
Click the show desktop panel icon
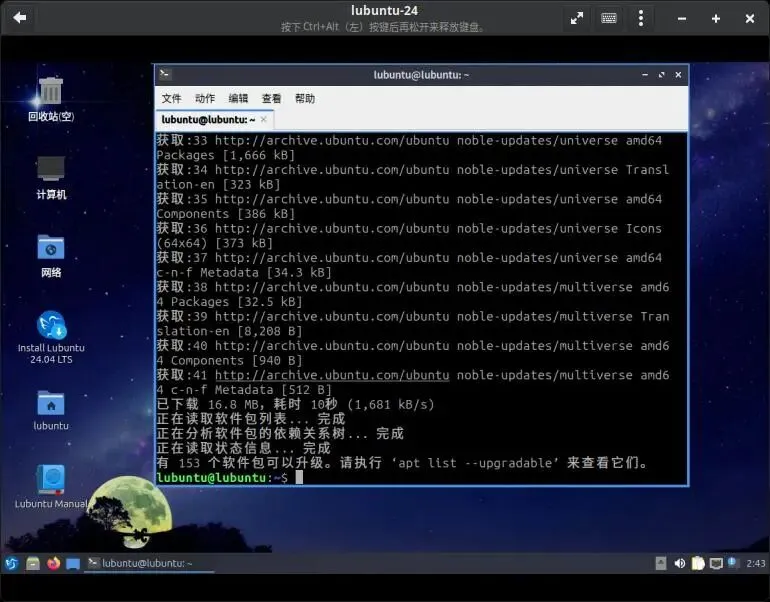(73, 564)
